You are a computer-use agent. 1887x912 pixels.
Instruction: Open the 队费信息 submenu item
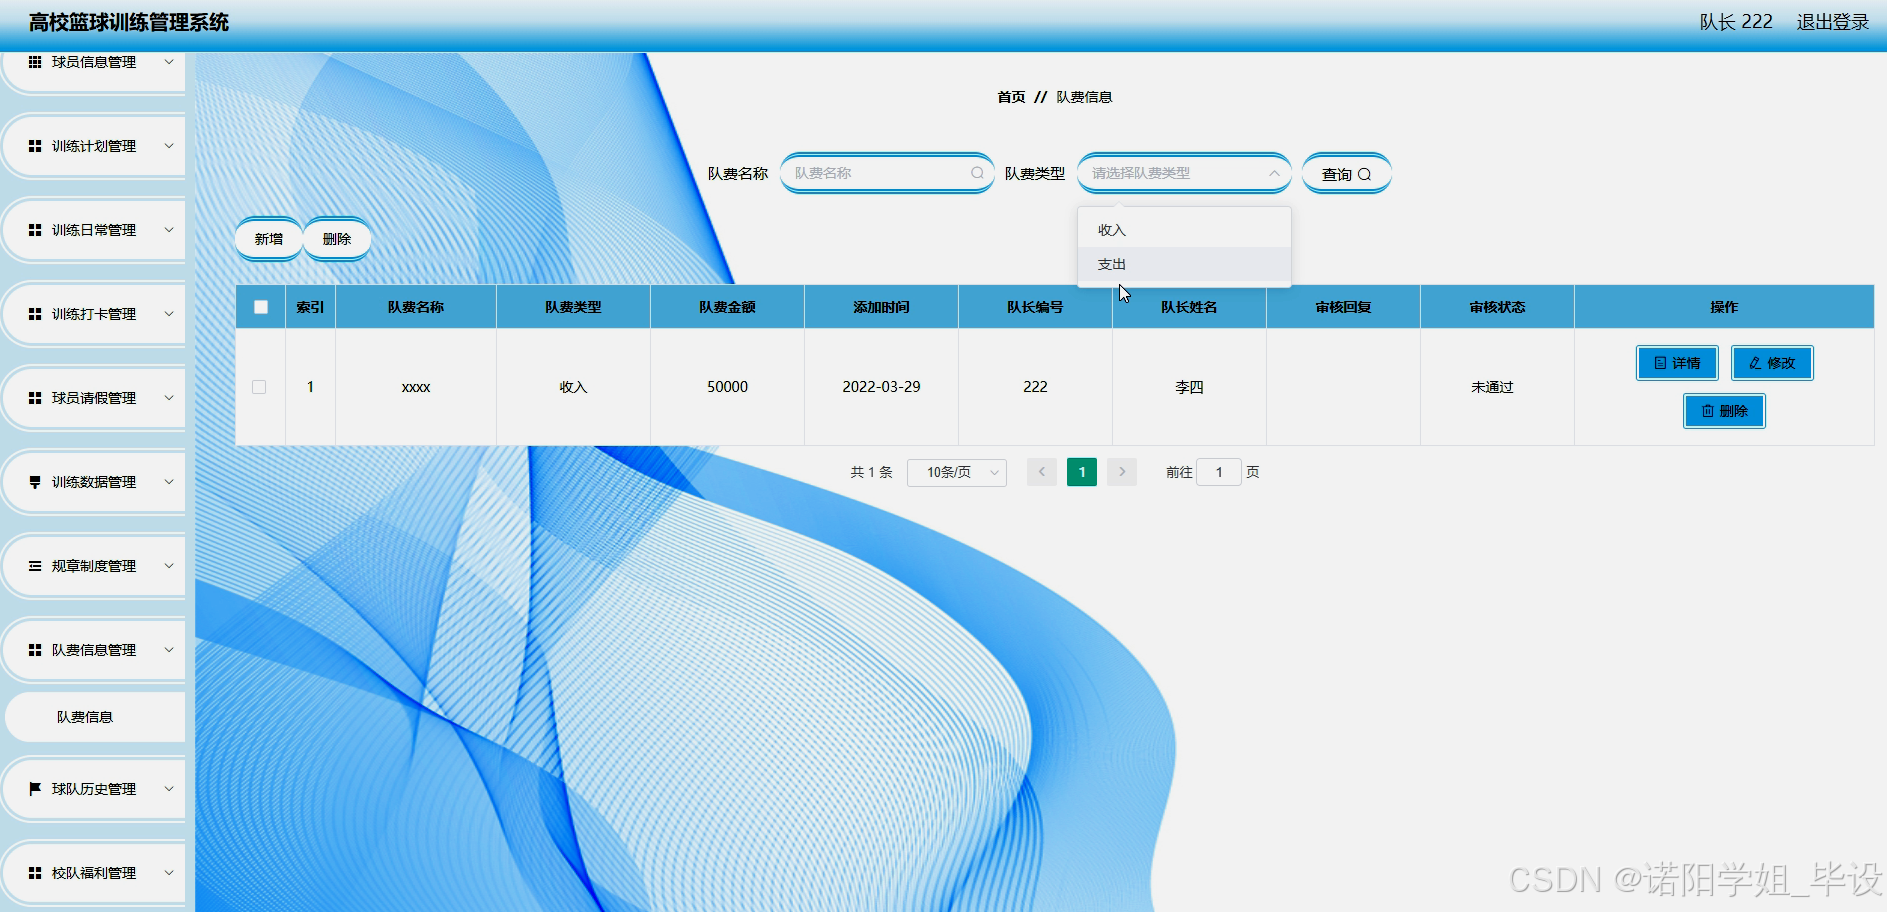[x=95, y=717]
